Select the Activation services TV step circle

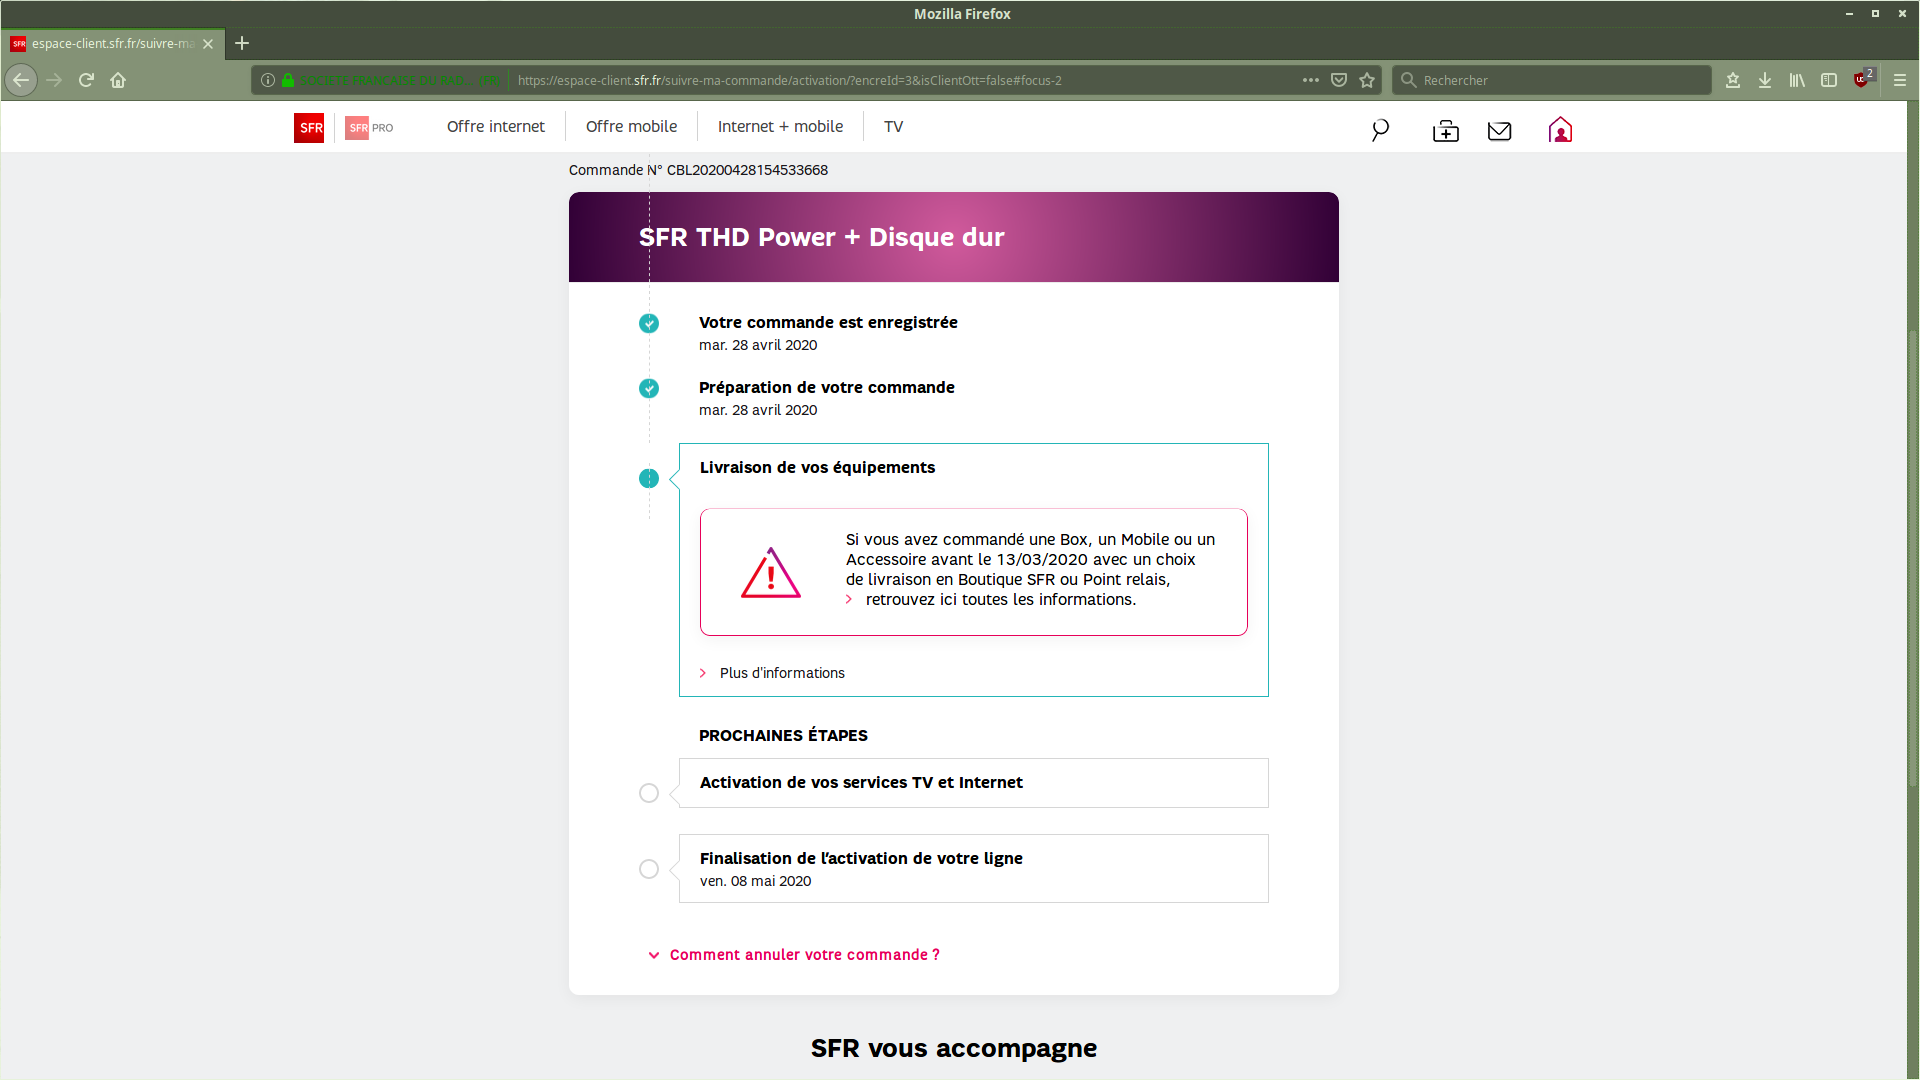click(x=649, y=793)
